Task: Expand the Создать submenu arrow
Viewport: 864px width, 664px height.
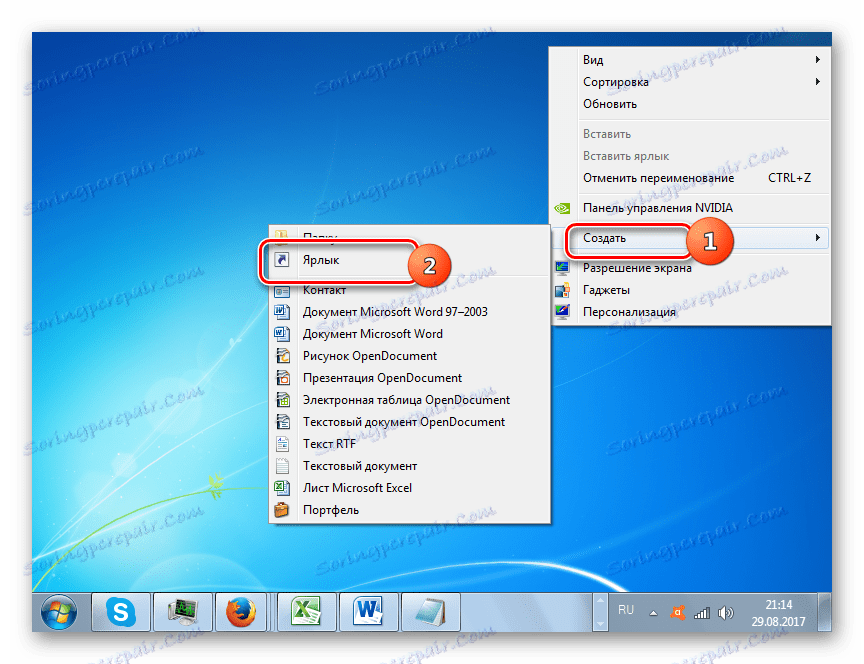Action: (x=818, y=237)
